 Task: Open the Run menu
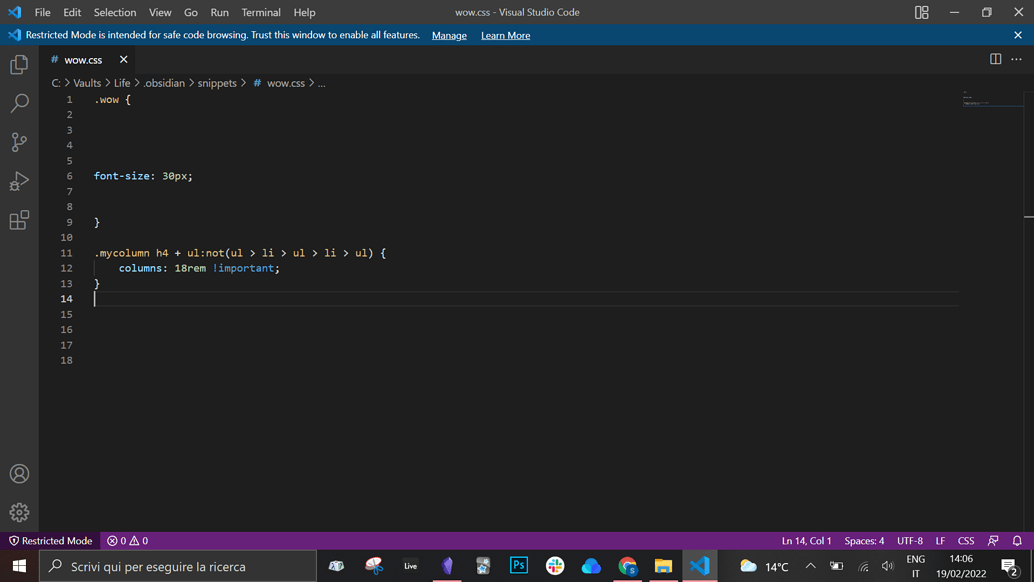click(219, 12)
